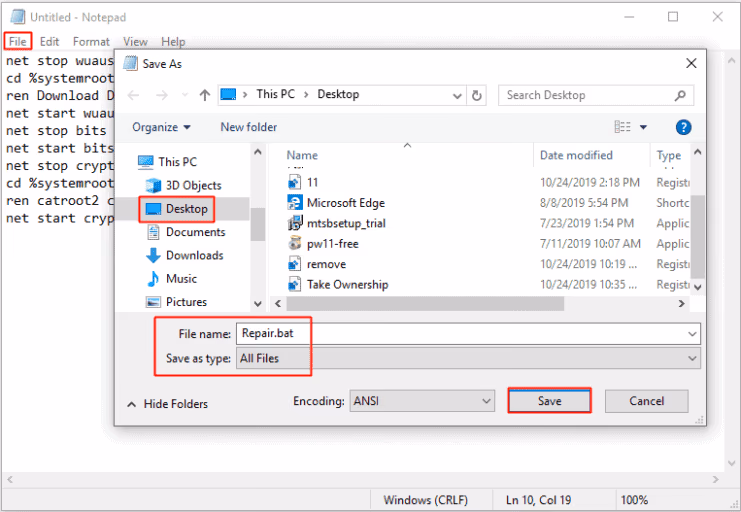Open the Help menu in Notepad
Screen dimensions: 741x512
click(173, 42)
